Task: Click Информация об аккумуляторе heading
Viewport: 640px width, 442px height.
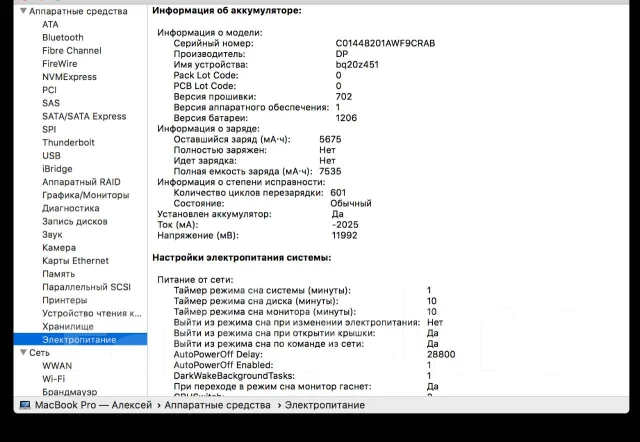Action: [227, 11]
